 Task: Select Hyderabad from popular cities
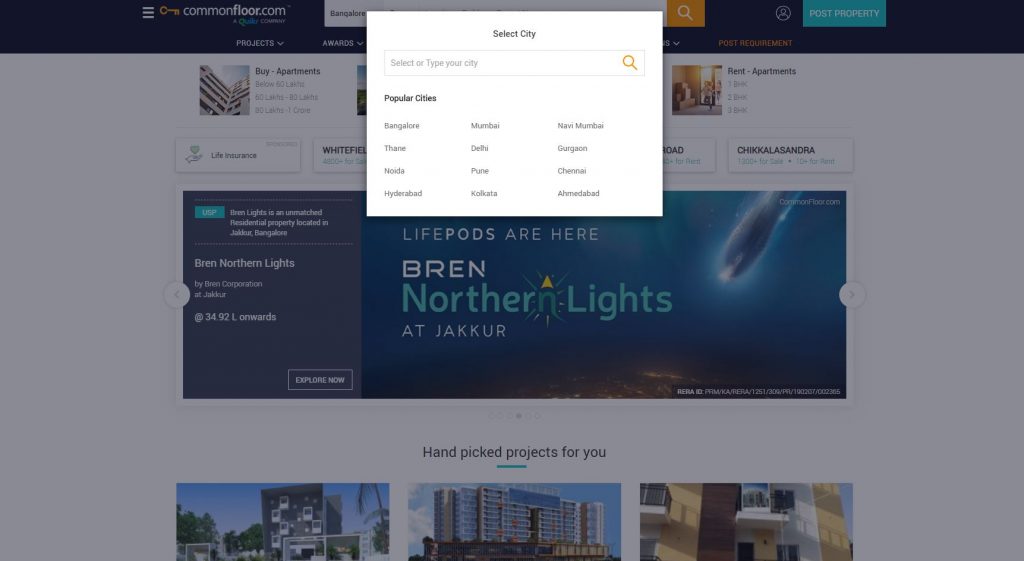[403, 193]
